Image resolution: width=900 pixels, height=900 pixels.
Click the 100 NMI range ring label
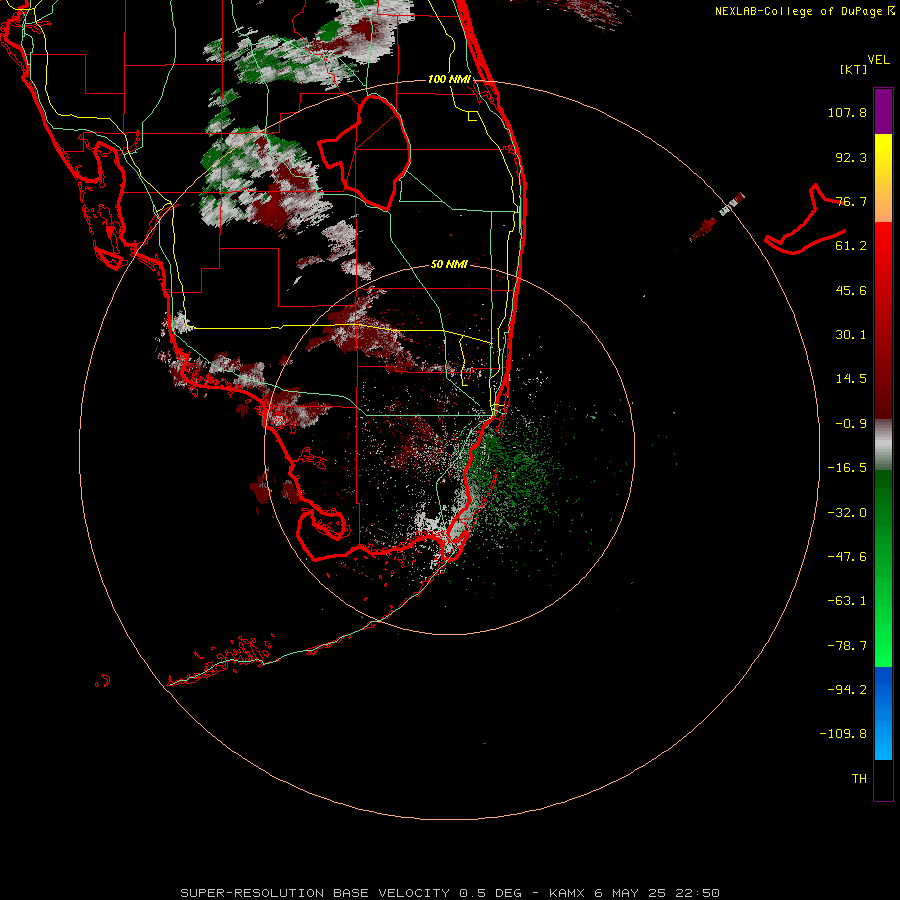(449, 79)
